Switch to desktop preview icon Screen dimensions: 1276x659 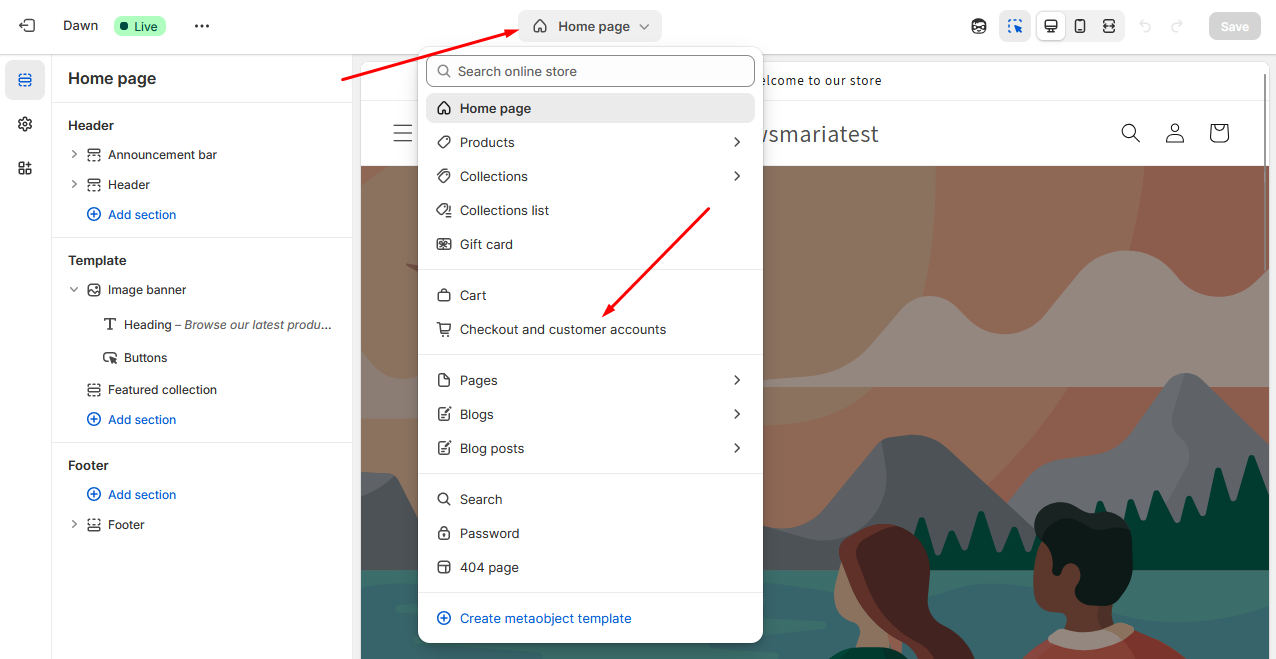pos(1051,26)
